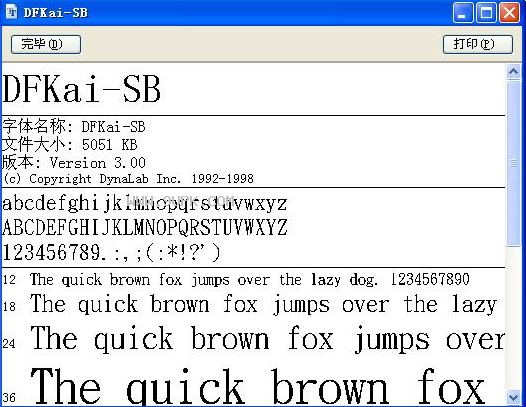
Task: Click the vertical scrollbar thumb
Action: tap(513, 163)
